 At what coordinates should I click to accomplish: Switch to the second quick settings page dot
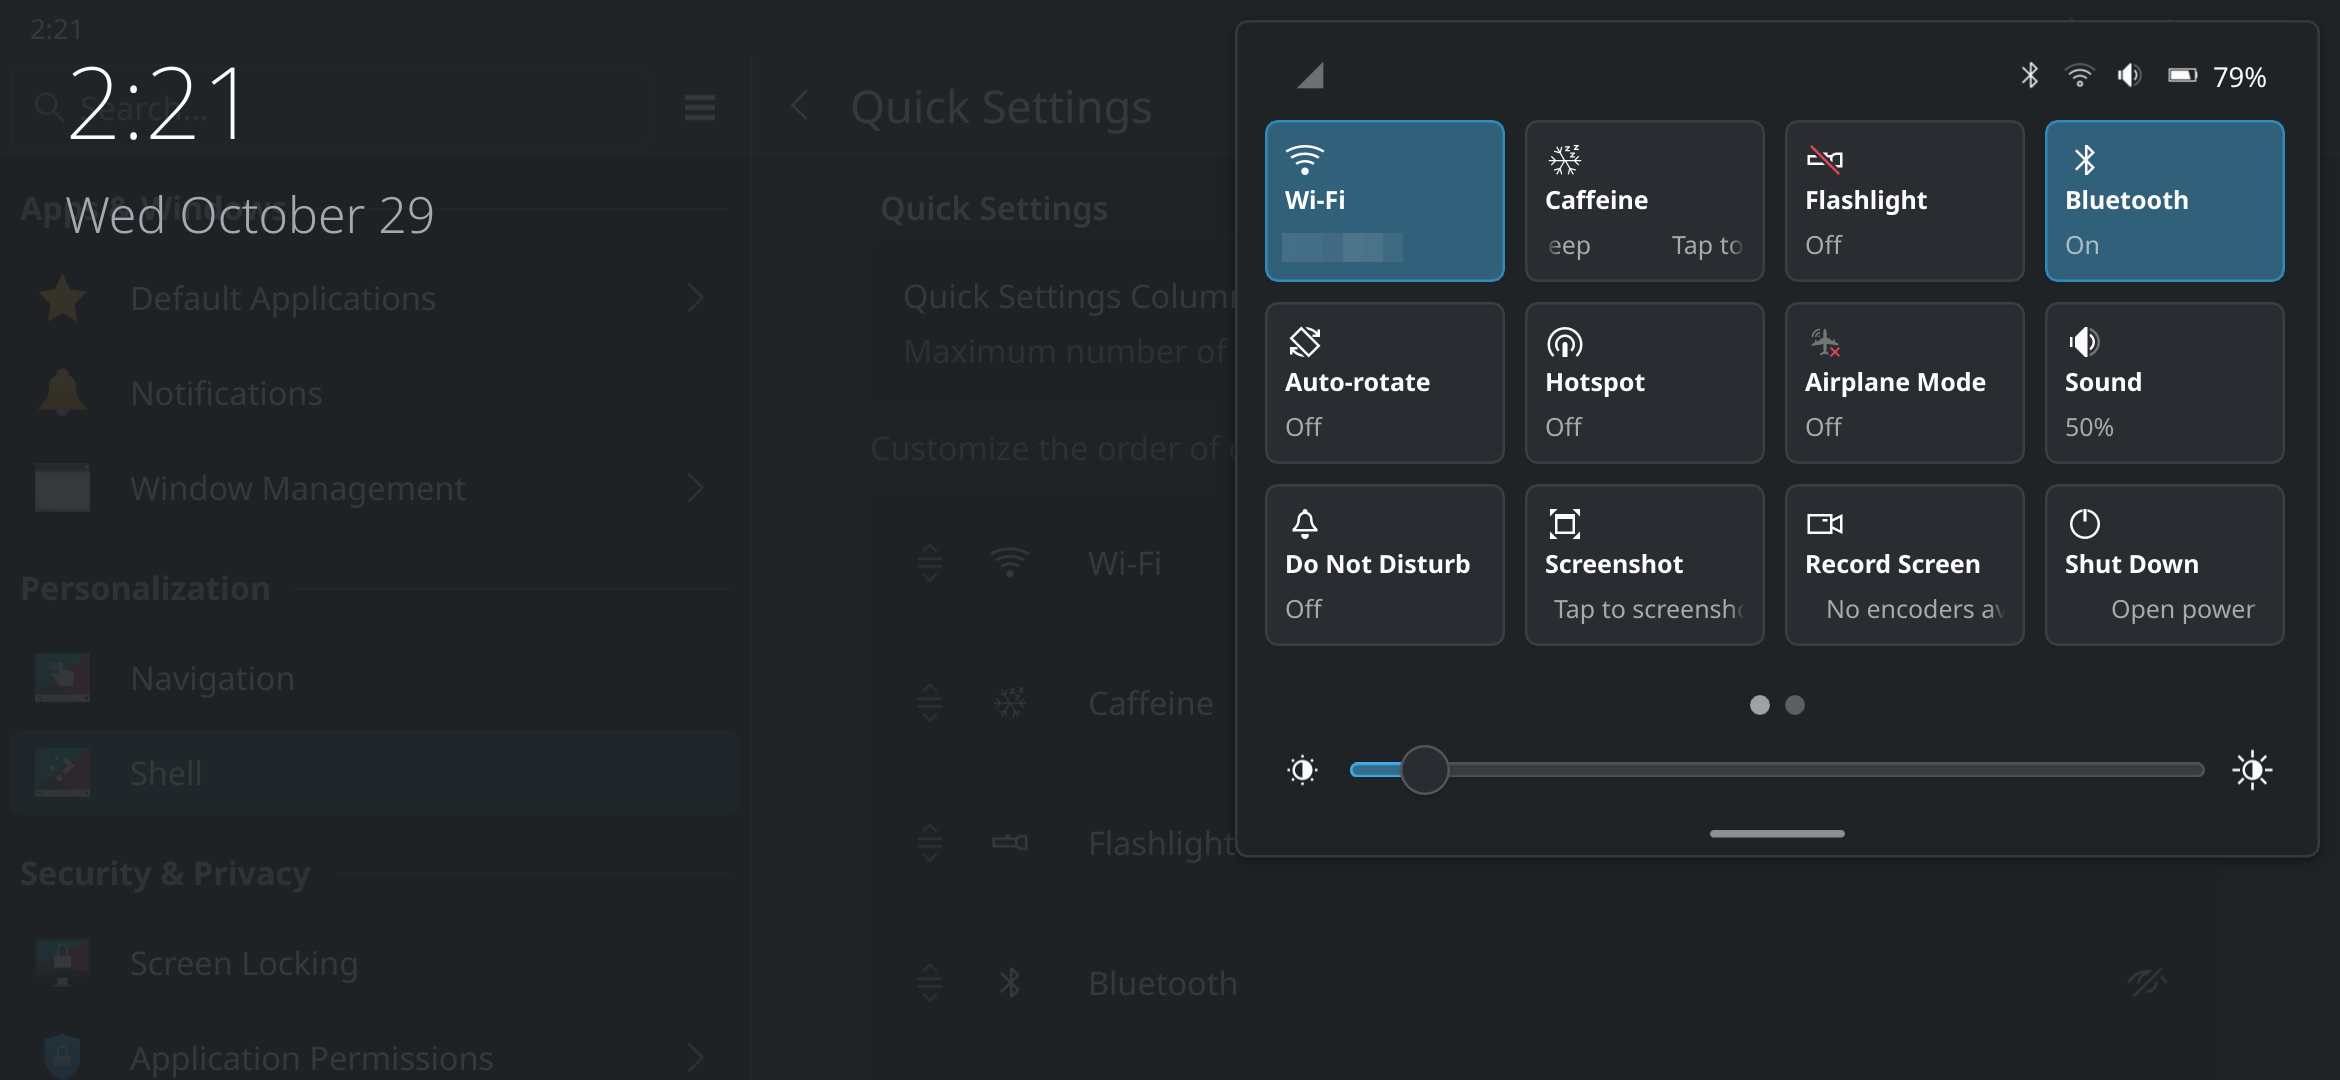pos(1795,705)
